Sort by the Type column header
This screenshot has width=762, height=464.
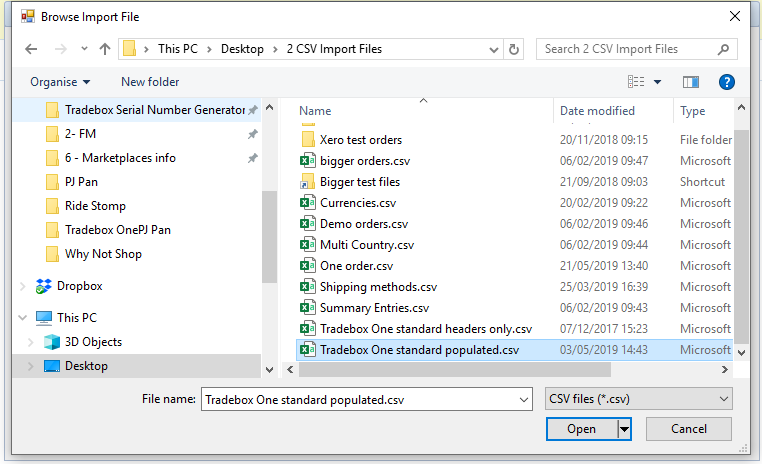(693, 111)
